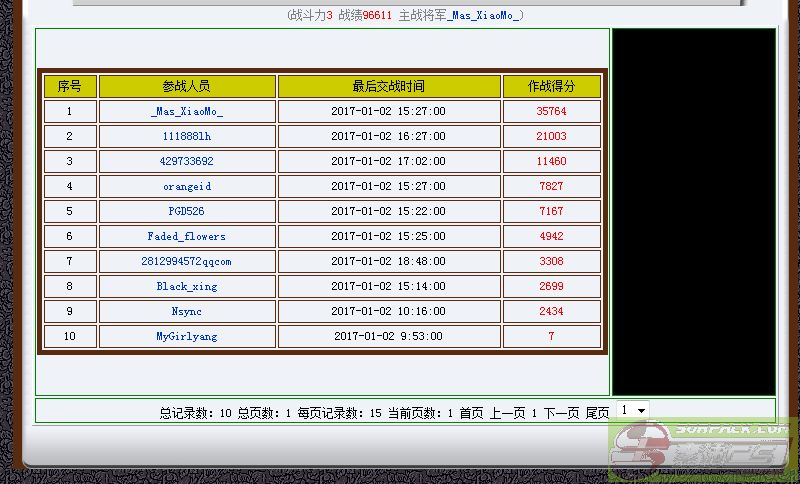
Task: Select player 429733692 in the ranking
Action: point(187,162)
